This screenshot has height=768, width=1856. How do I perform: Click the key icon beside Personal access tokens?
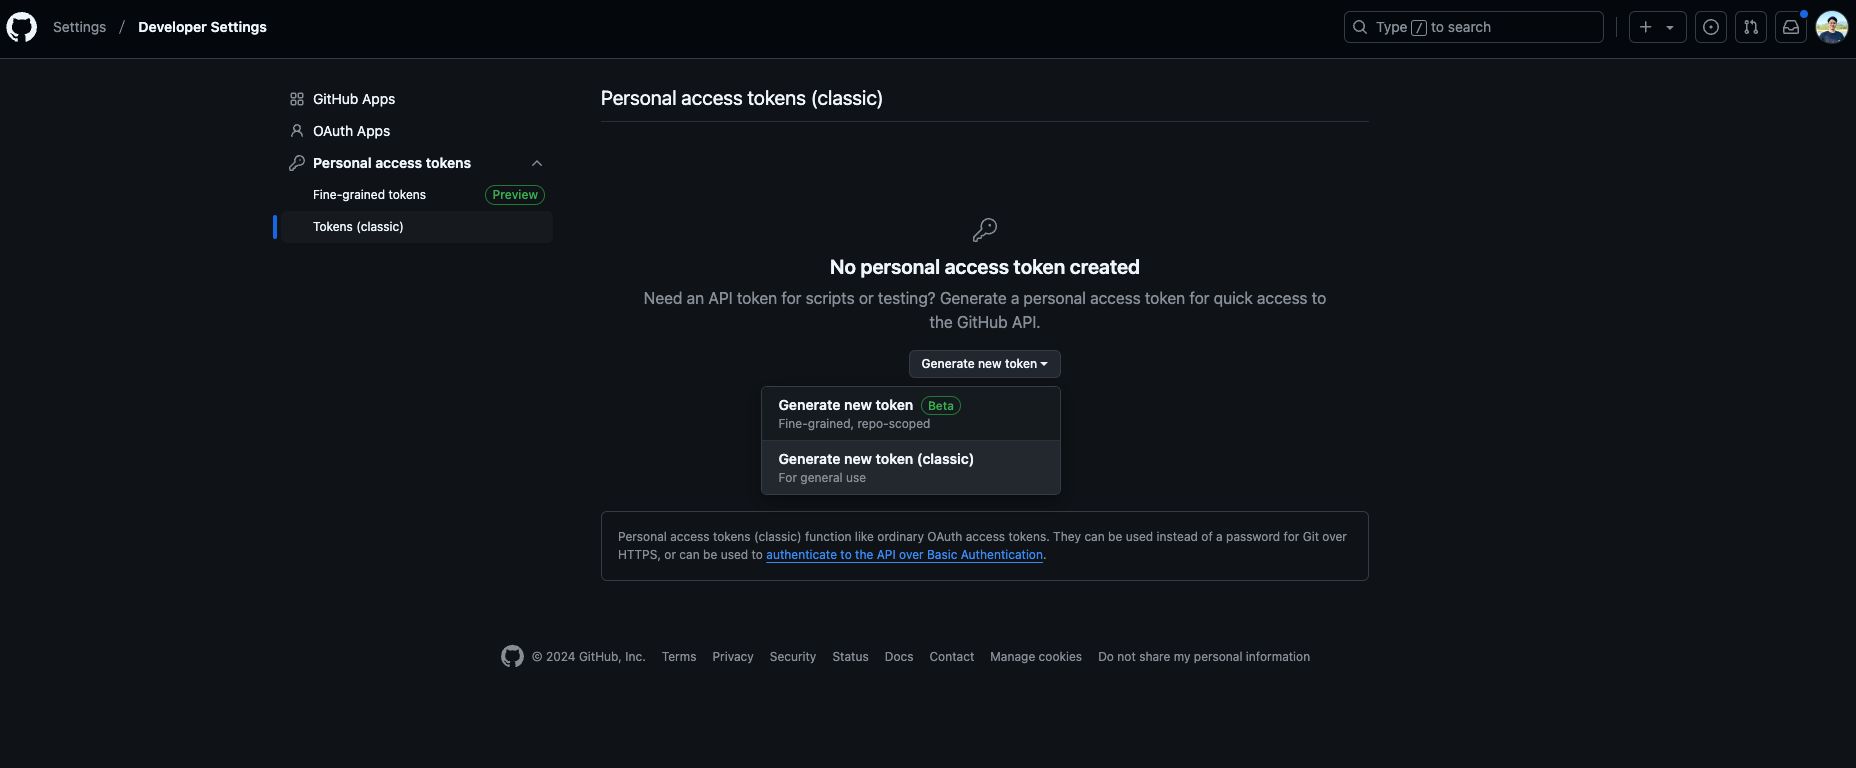click(297, 163)
